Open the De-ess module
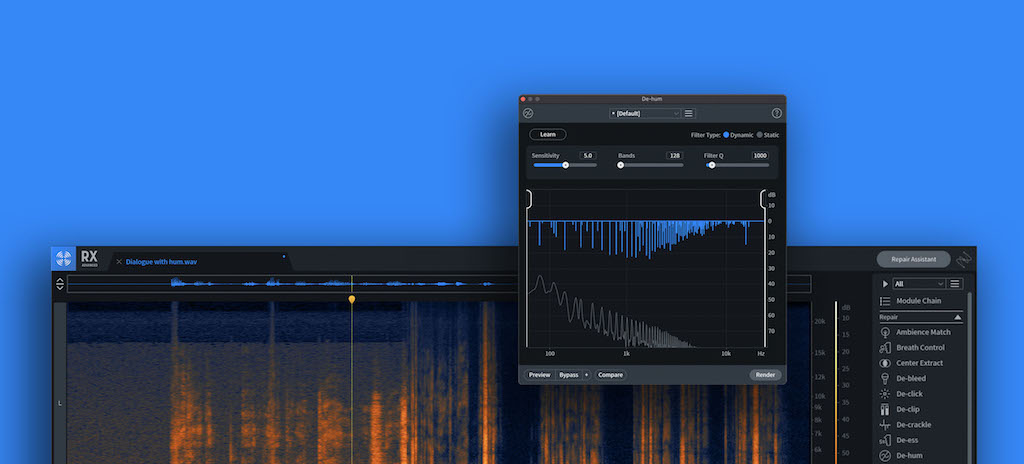This screenshot has width=1024, height=464. (x=899, y=440)
